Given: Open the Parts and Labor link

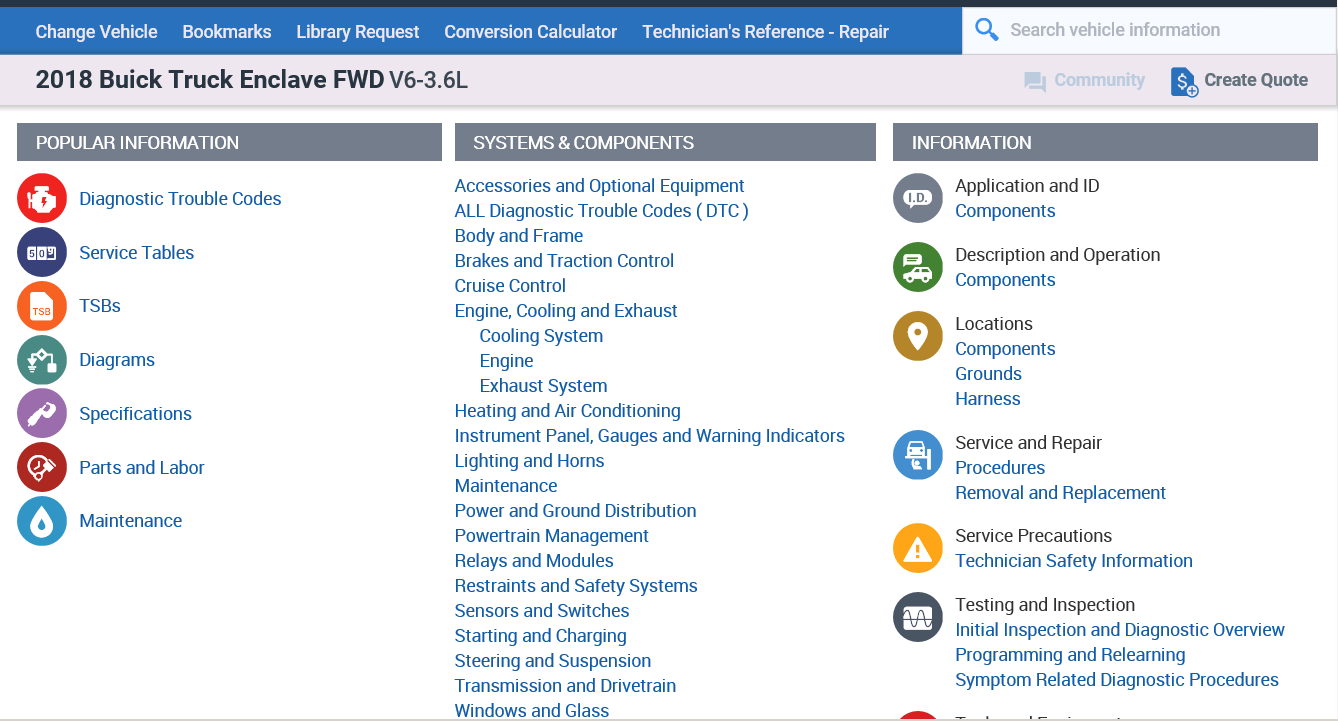Looking at the screenshot, I should coord(142,468).
